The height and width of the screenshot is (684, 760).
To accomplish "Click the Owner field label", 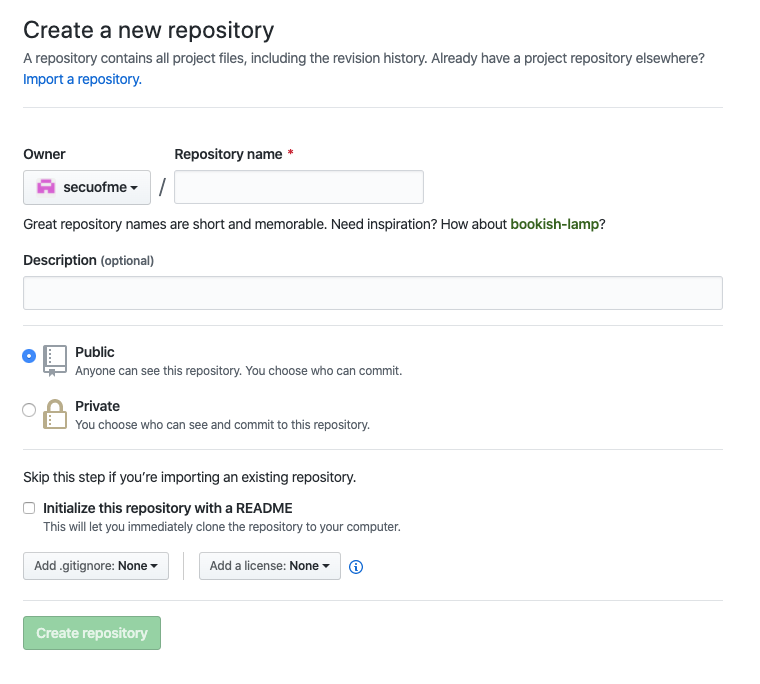I will click(x=44, y=154).
